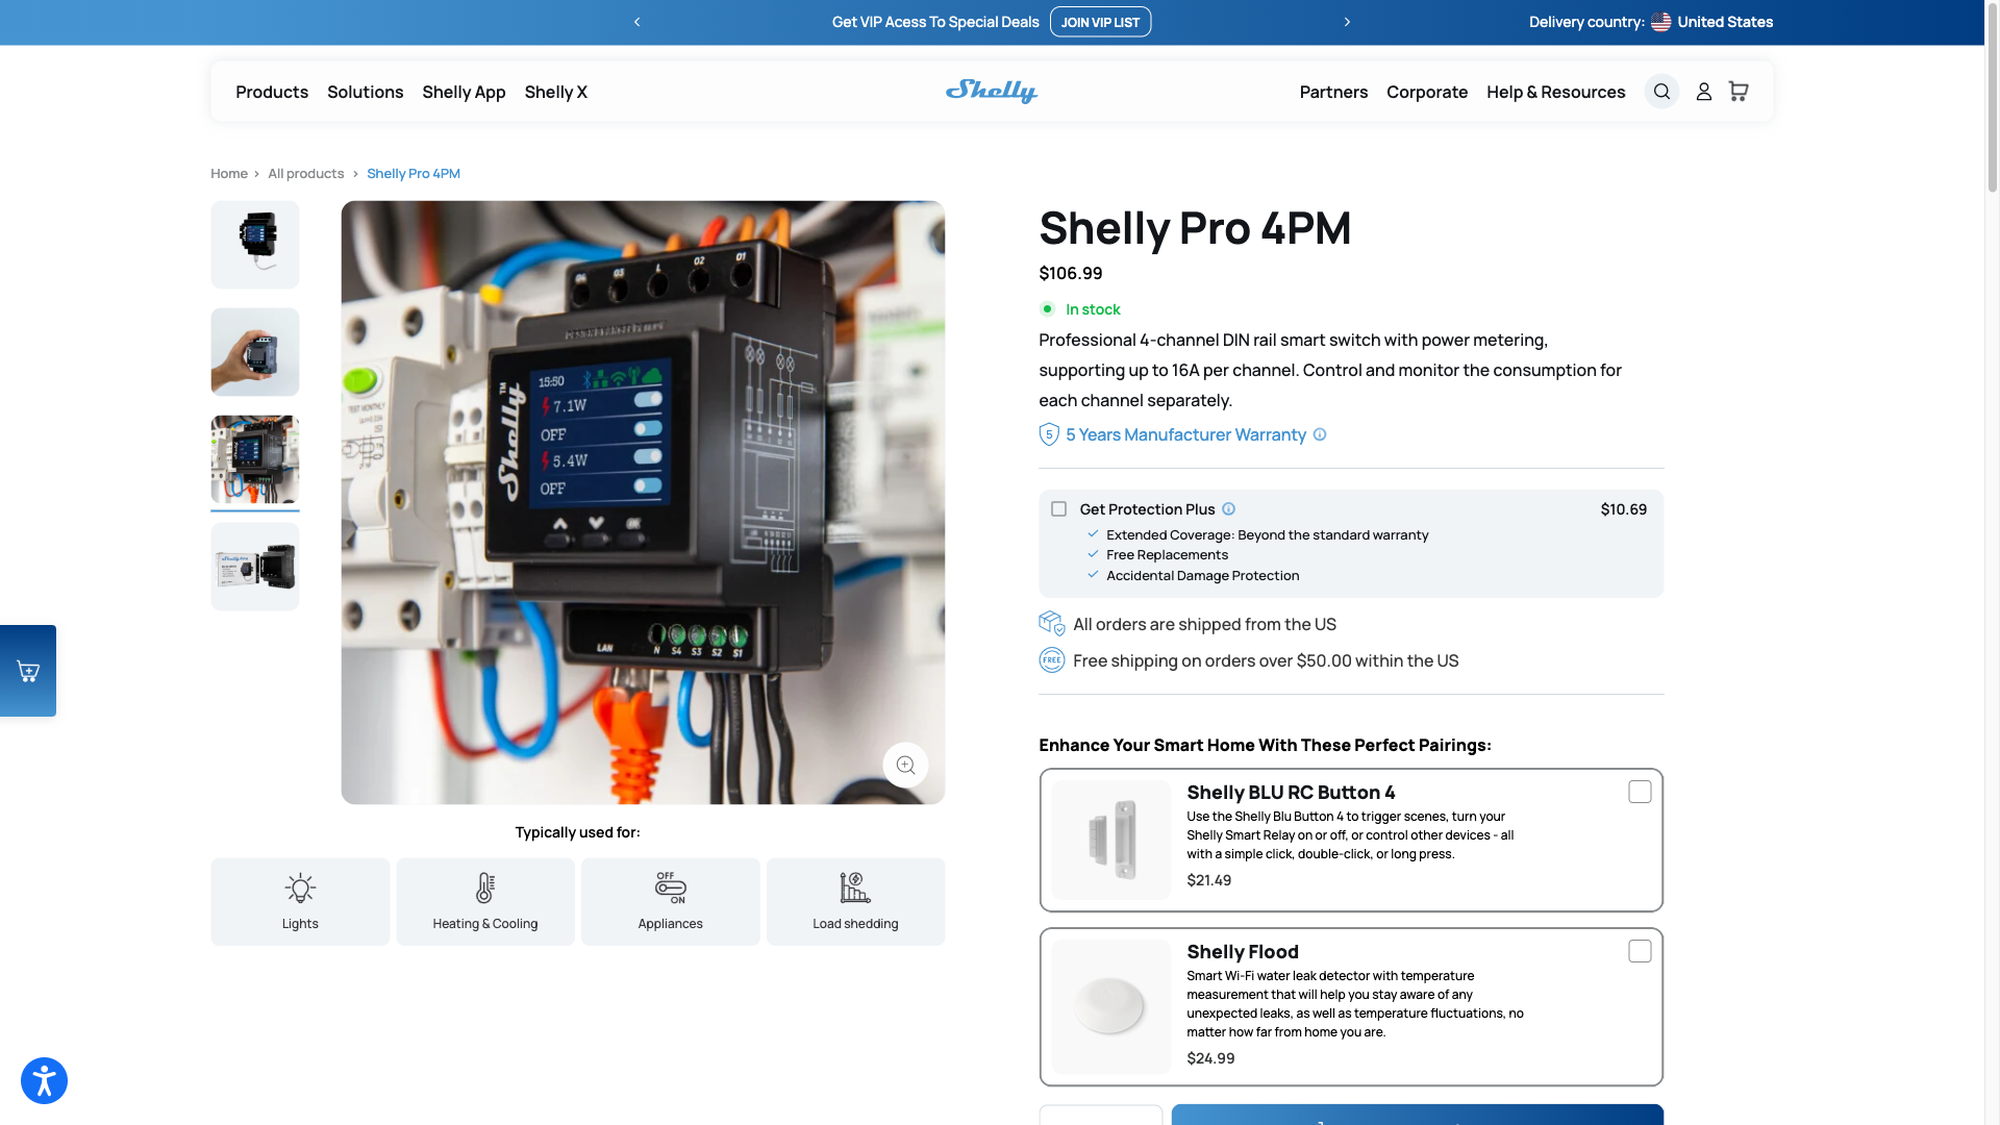Open the Products menu
The height and width of the screenshot is (1125, 2000).
coord(272,92)
